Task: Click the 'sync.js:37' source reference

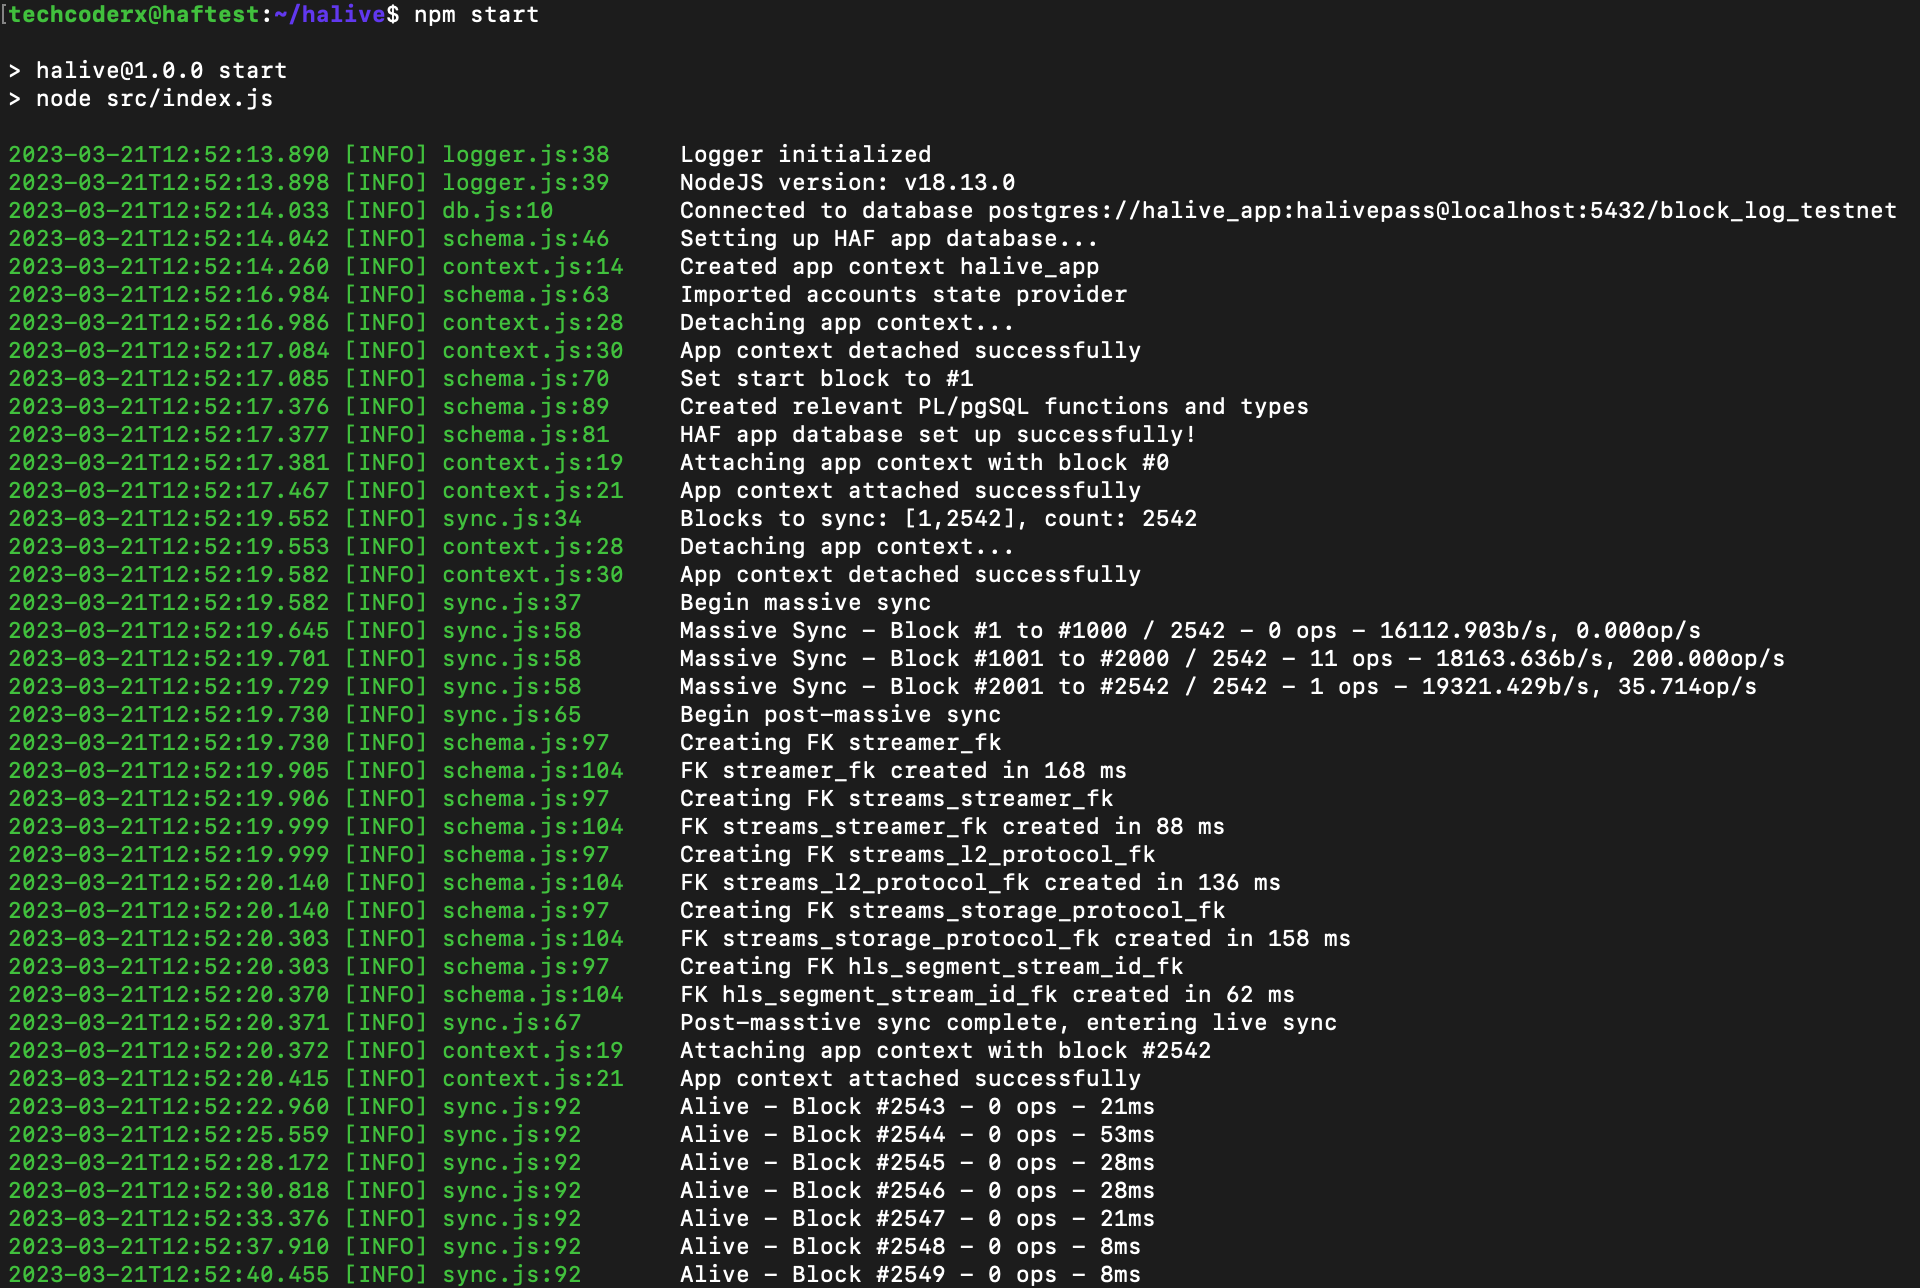Action: [x=512, y=603]
